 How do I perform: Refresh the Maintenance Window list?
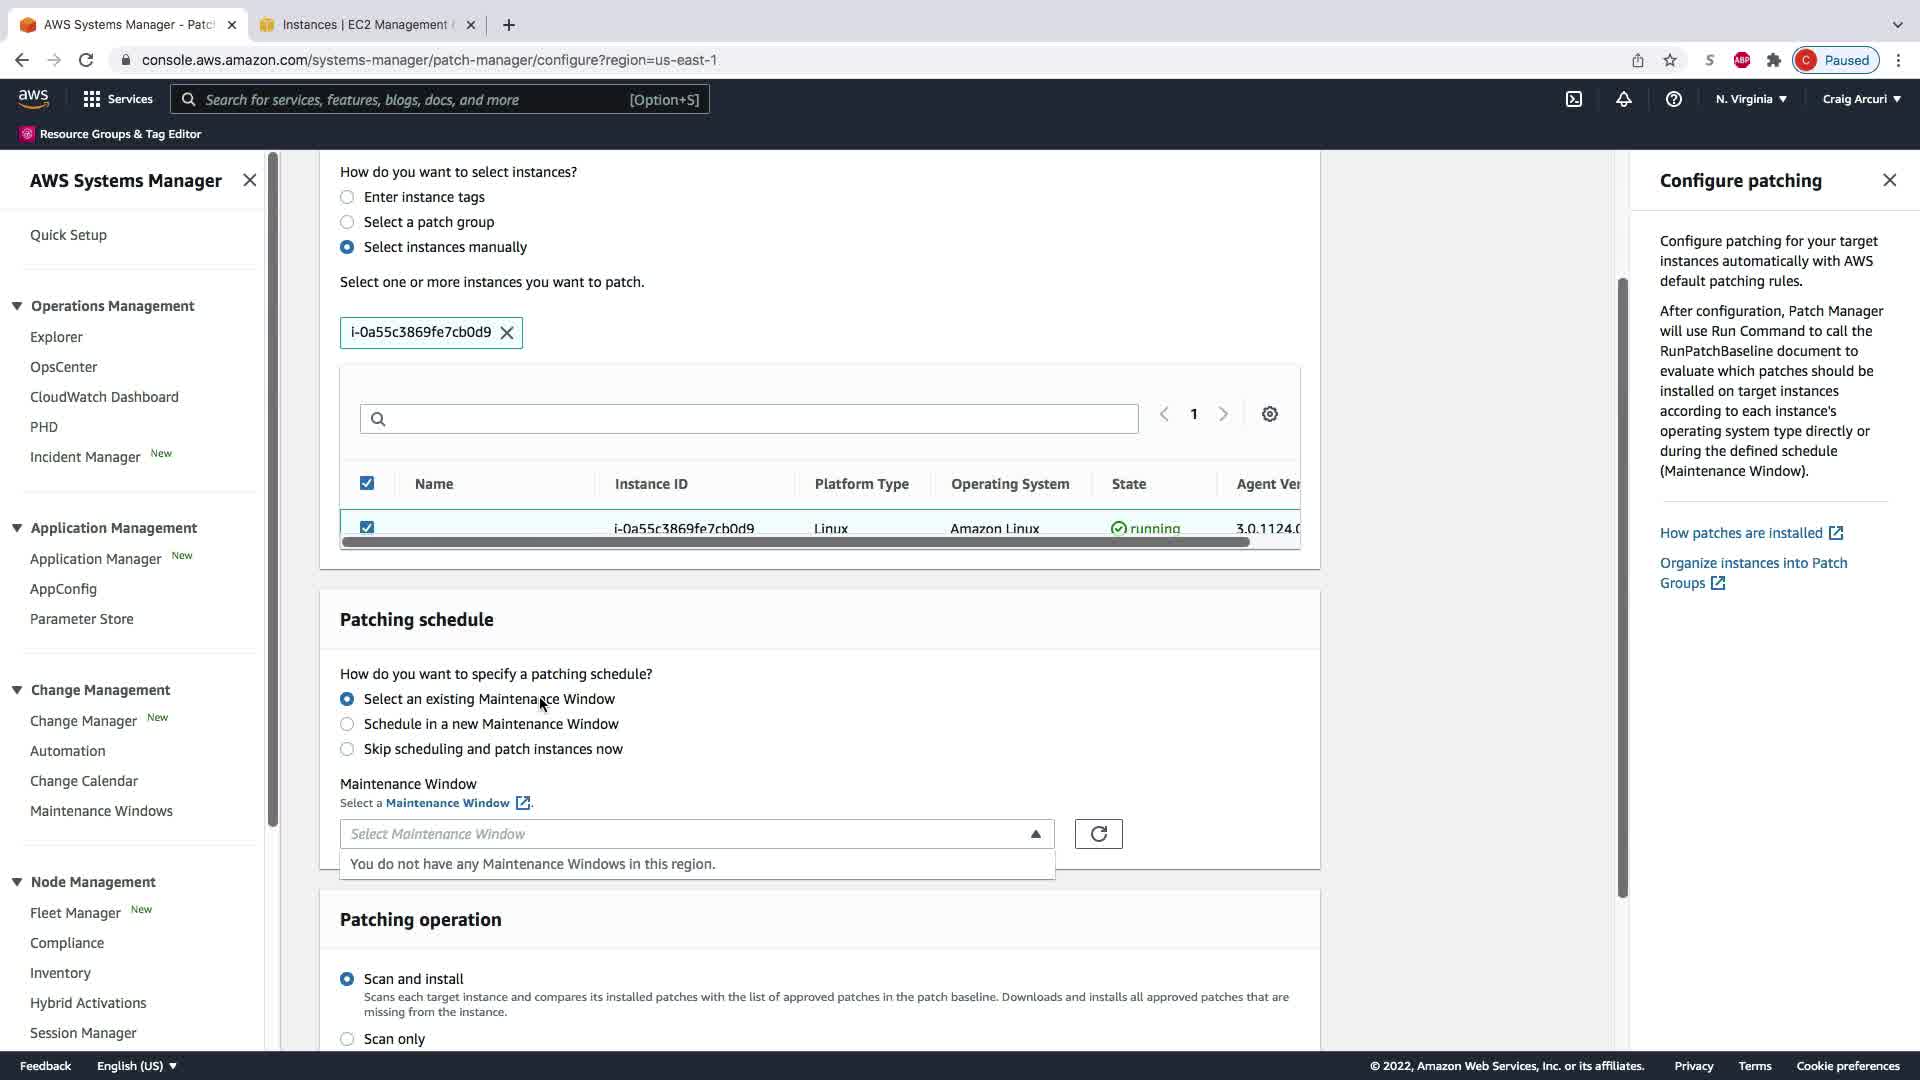pyautogui.click(x=1098, y=834)
